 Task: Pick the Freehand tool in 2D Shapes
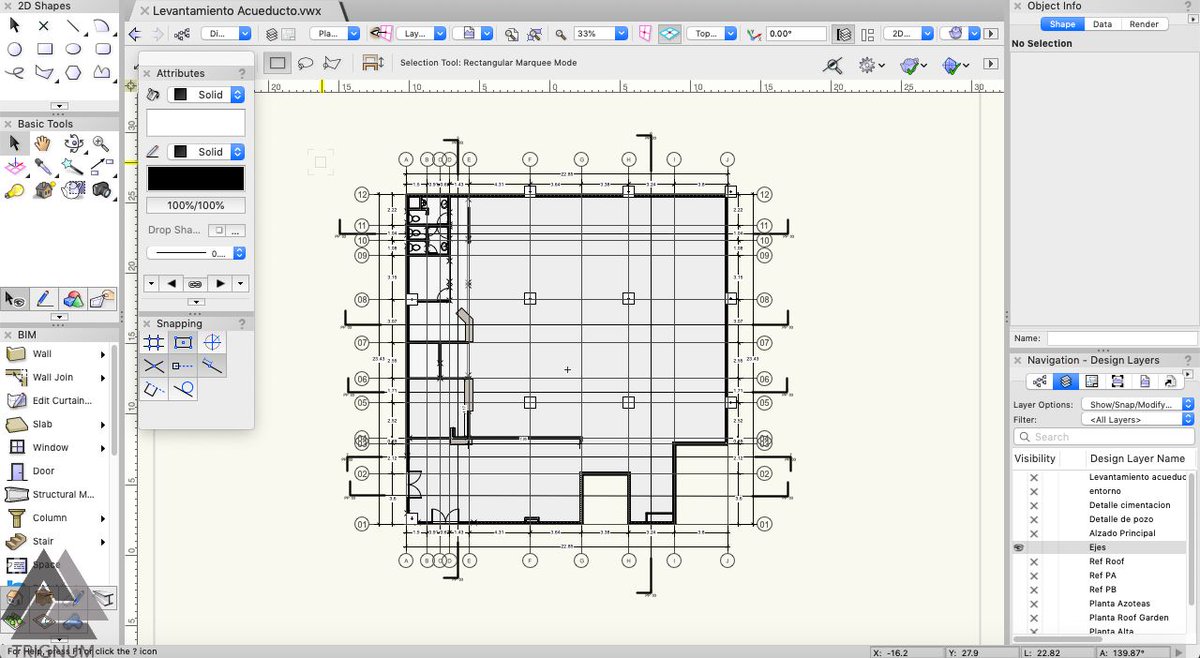[15, 72]
